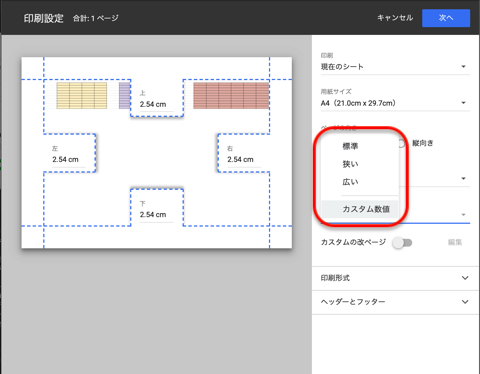
Task: Choose カスタム数値 margin option
Action: pyautogui.click(x=360, y=209)
